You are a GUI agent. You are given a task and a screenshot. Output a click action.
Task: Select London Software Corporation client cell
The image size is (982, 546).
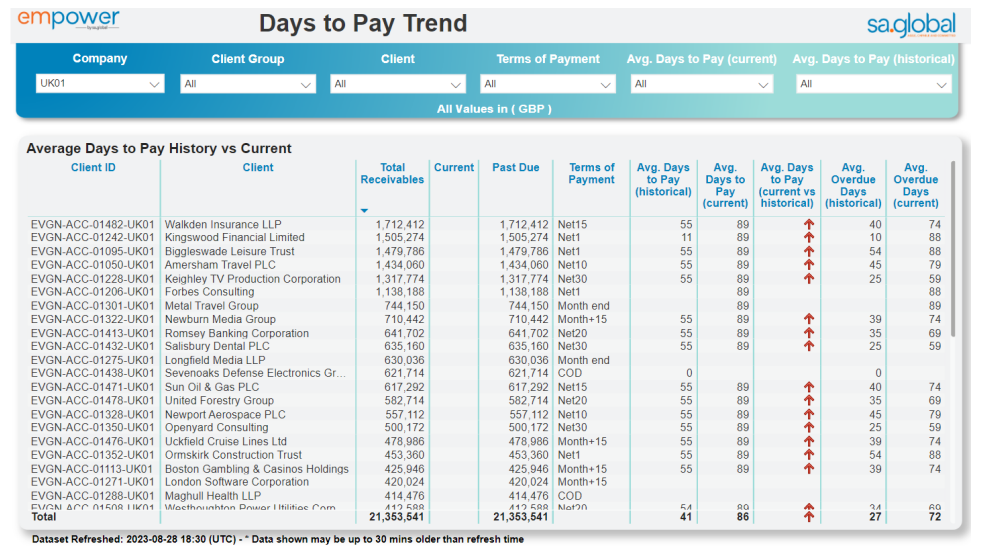pyautogui.click(x=237, y=482)
